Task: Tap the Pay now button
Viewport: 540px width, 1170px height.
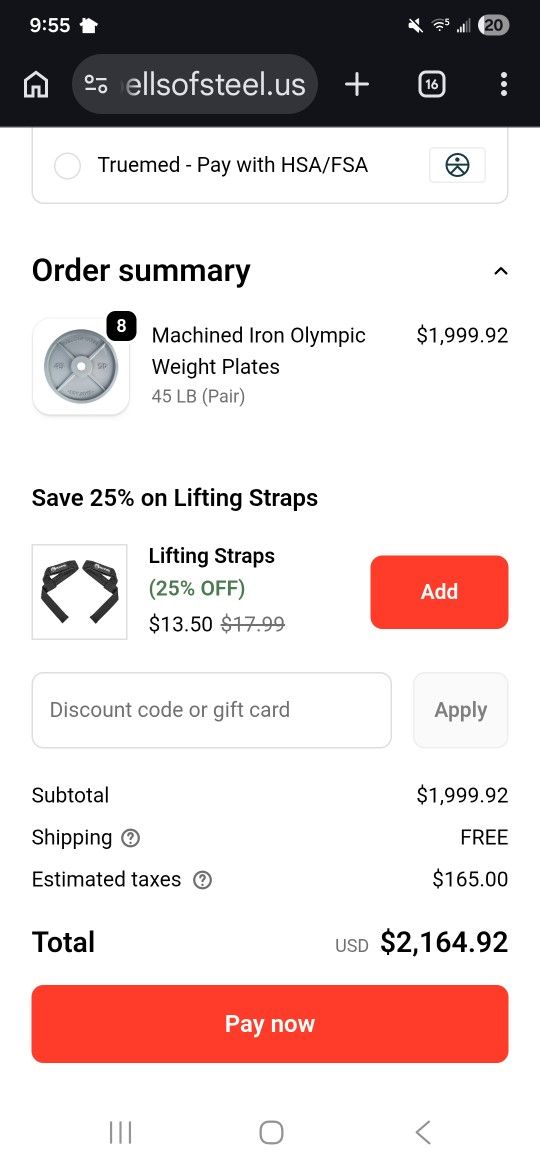Action: 270,1024
